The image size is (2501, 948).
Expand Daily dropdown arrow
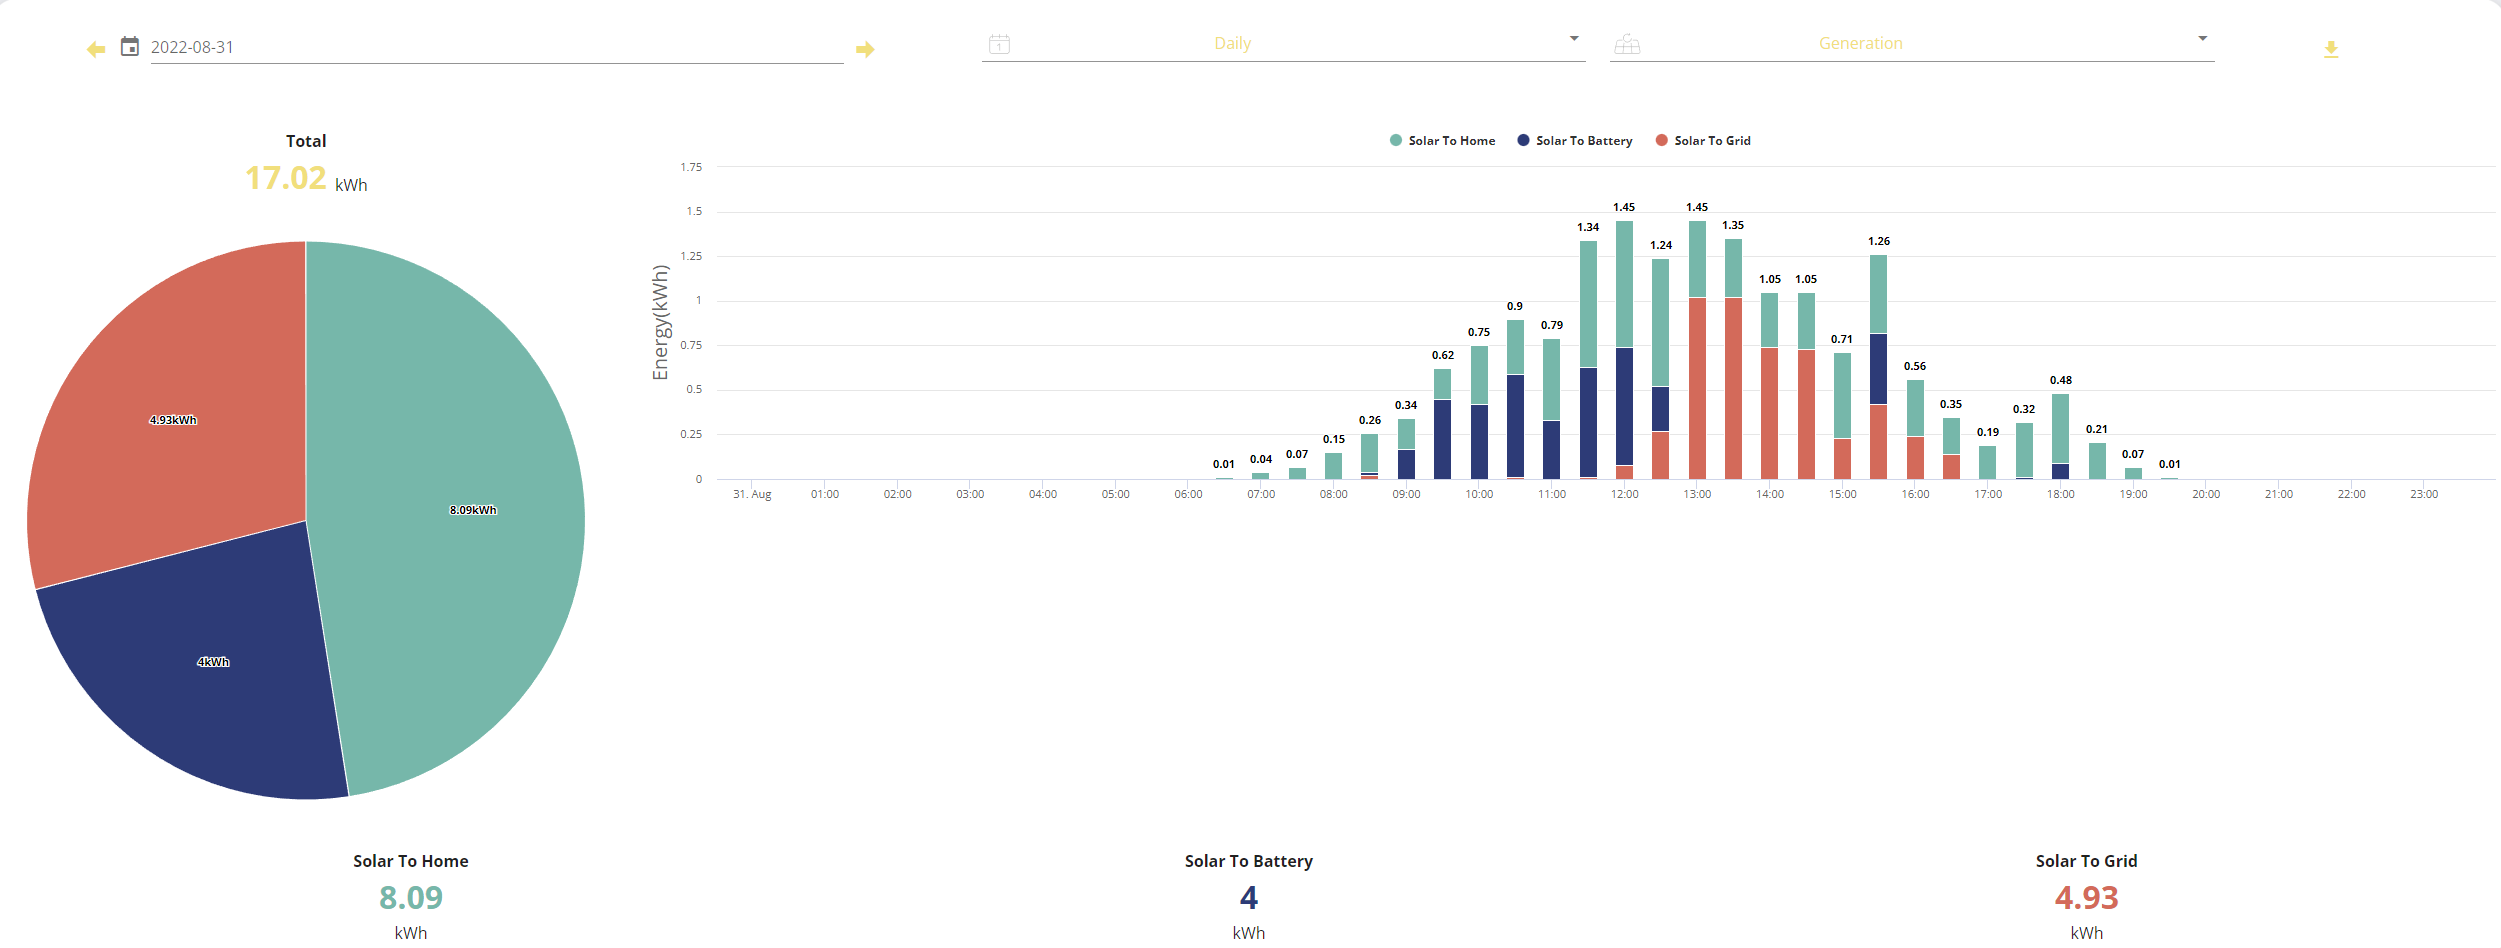1574,39
